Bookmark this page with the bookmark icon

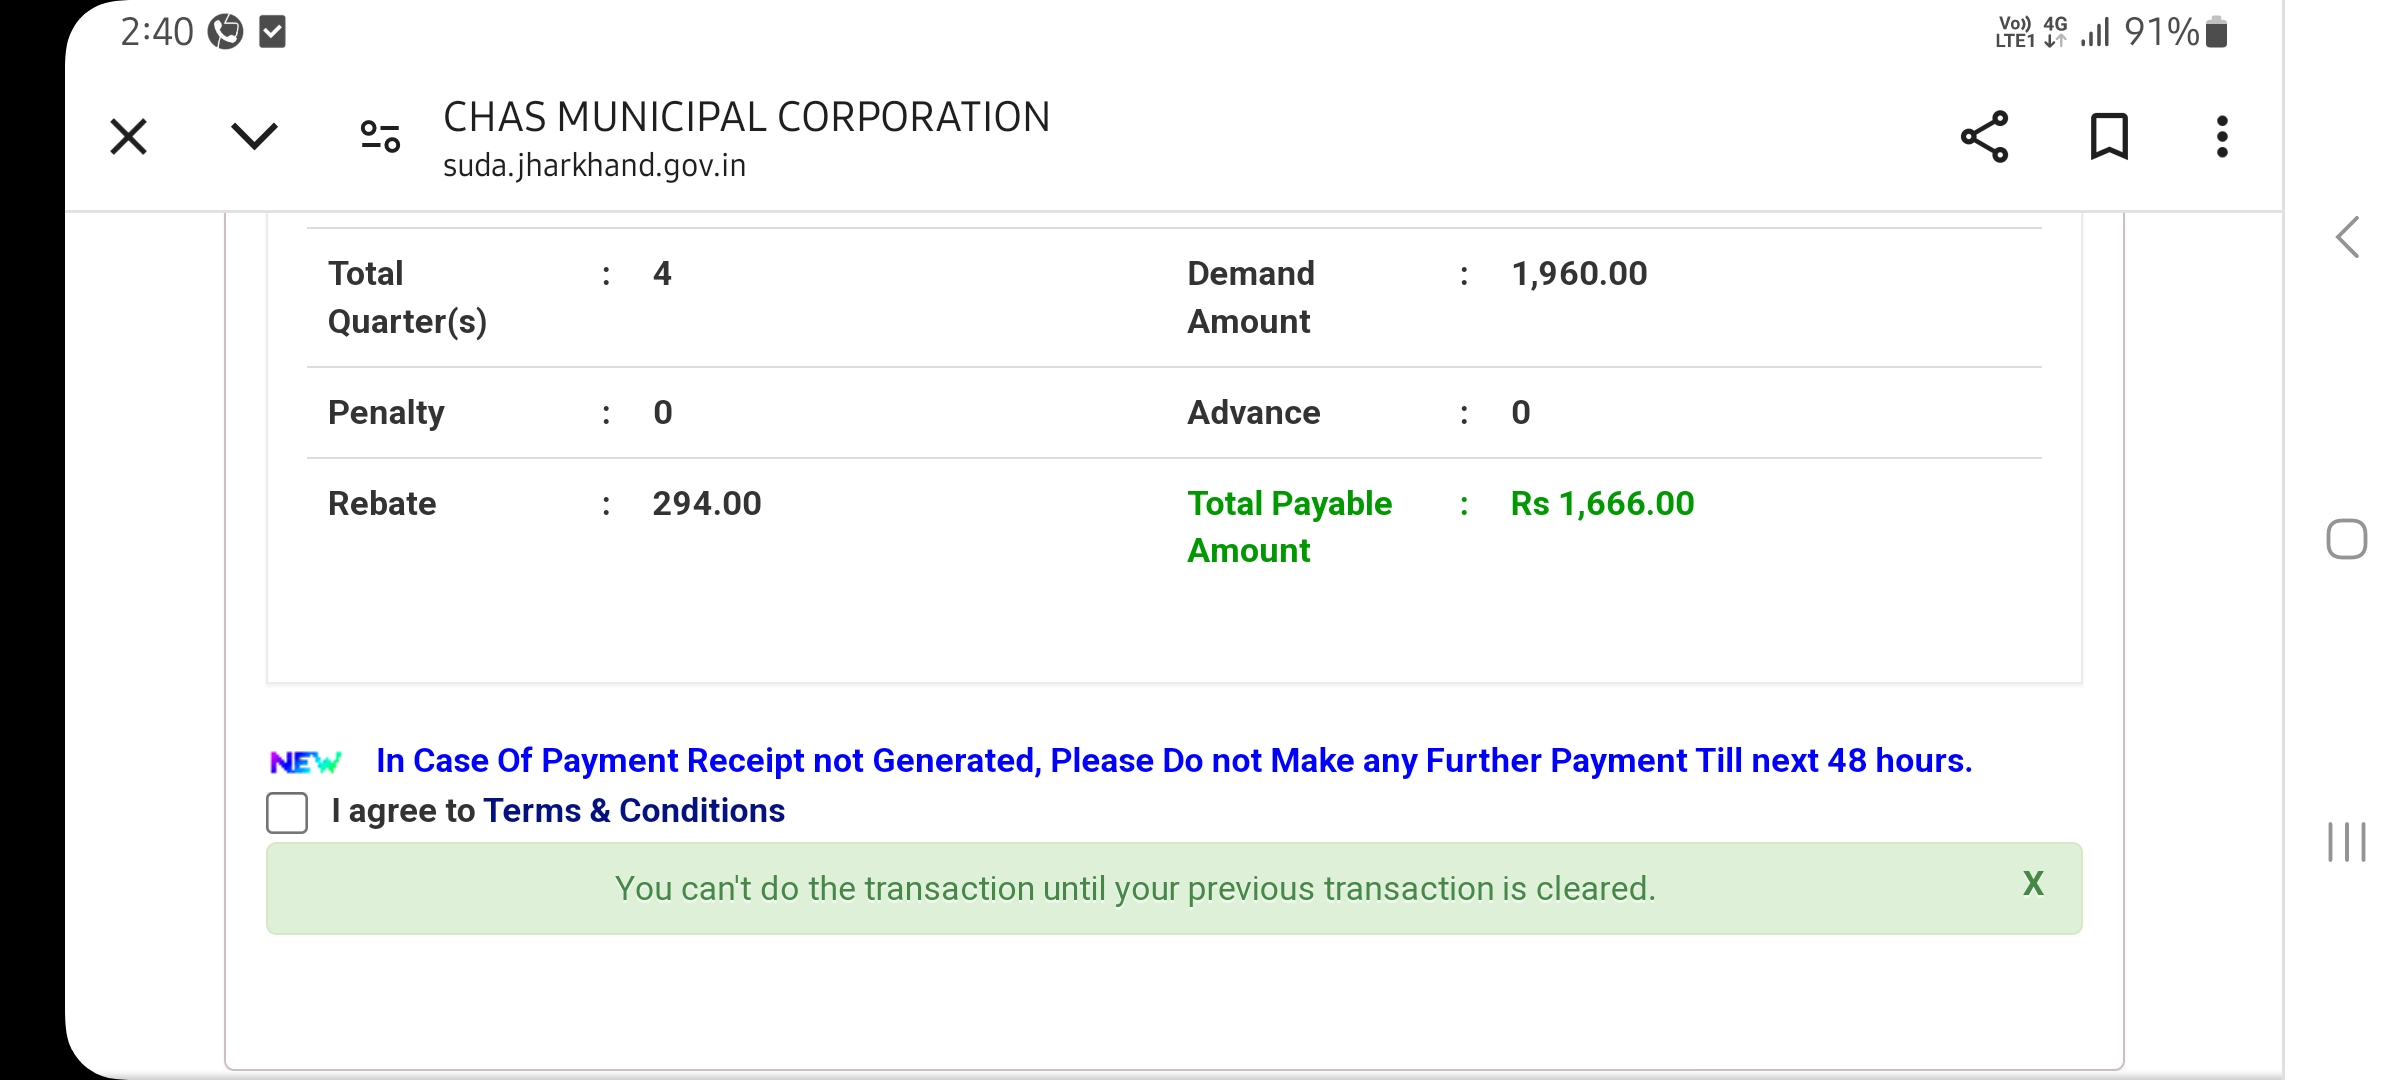click(x=2109, y=136)
